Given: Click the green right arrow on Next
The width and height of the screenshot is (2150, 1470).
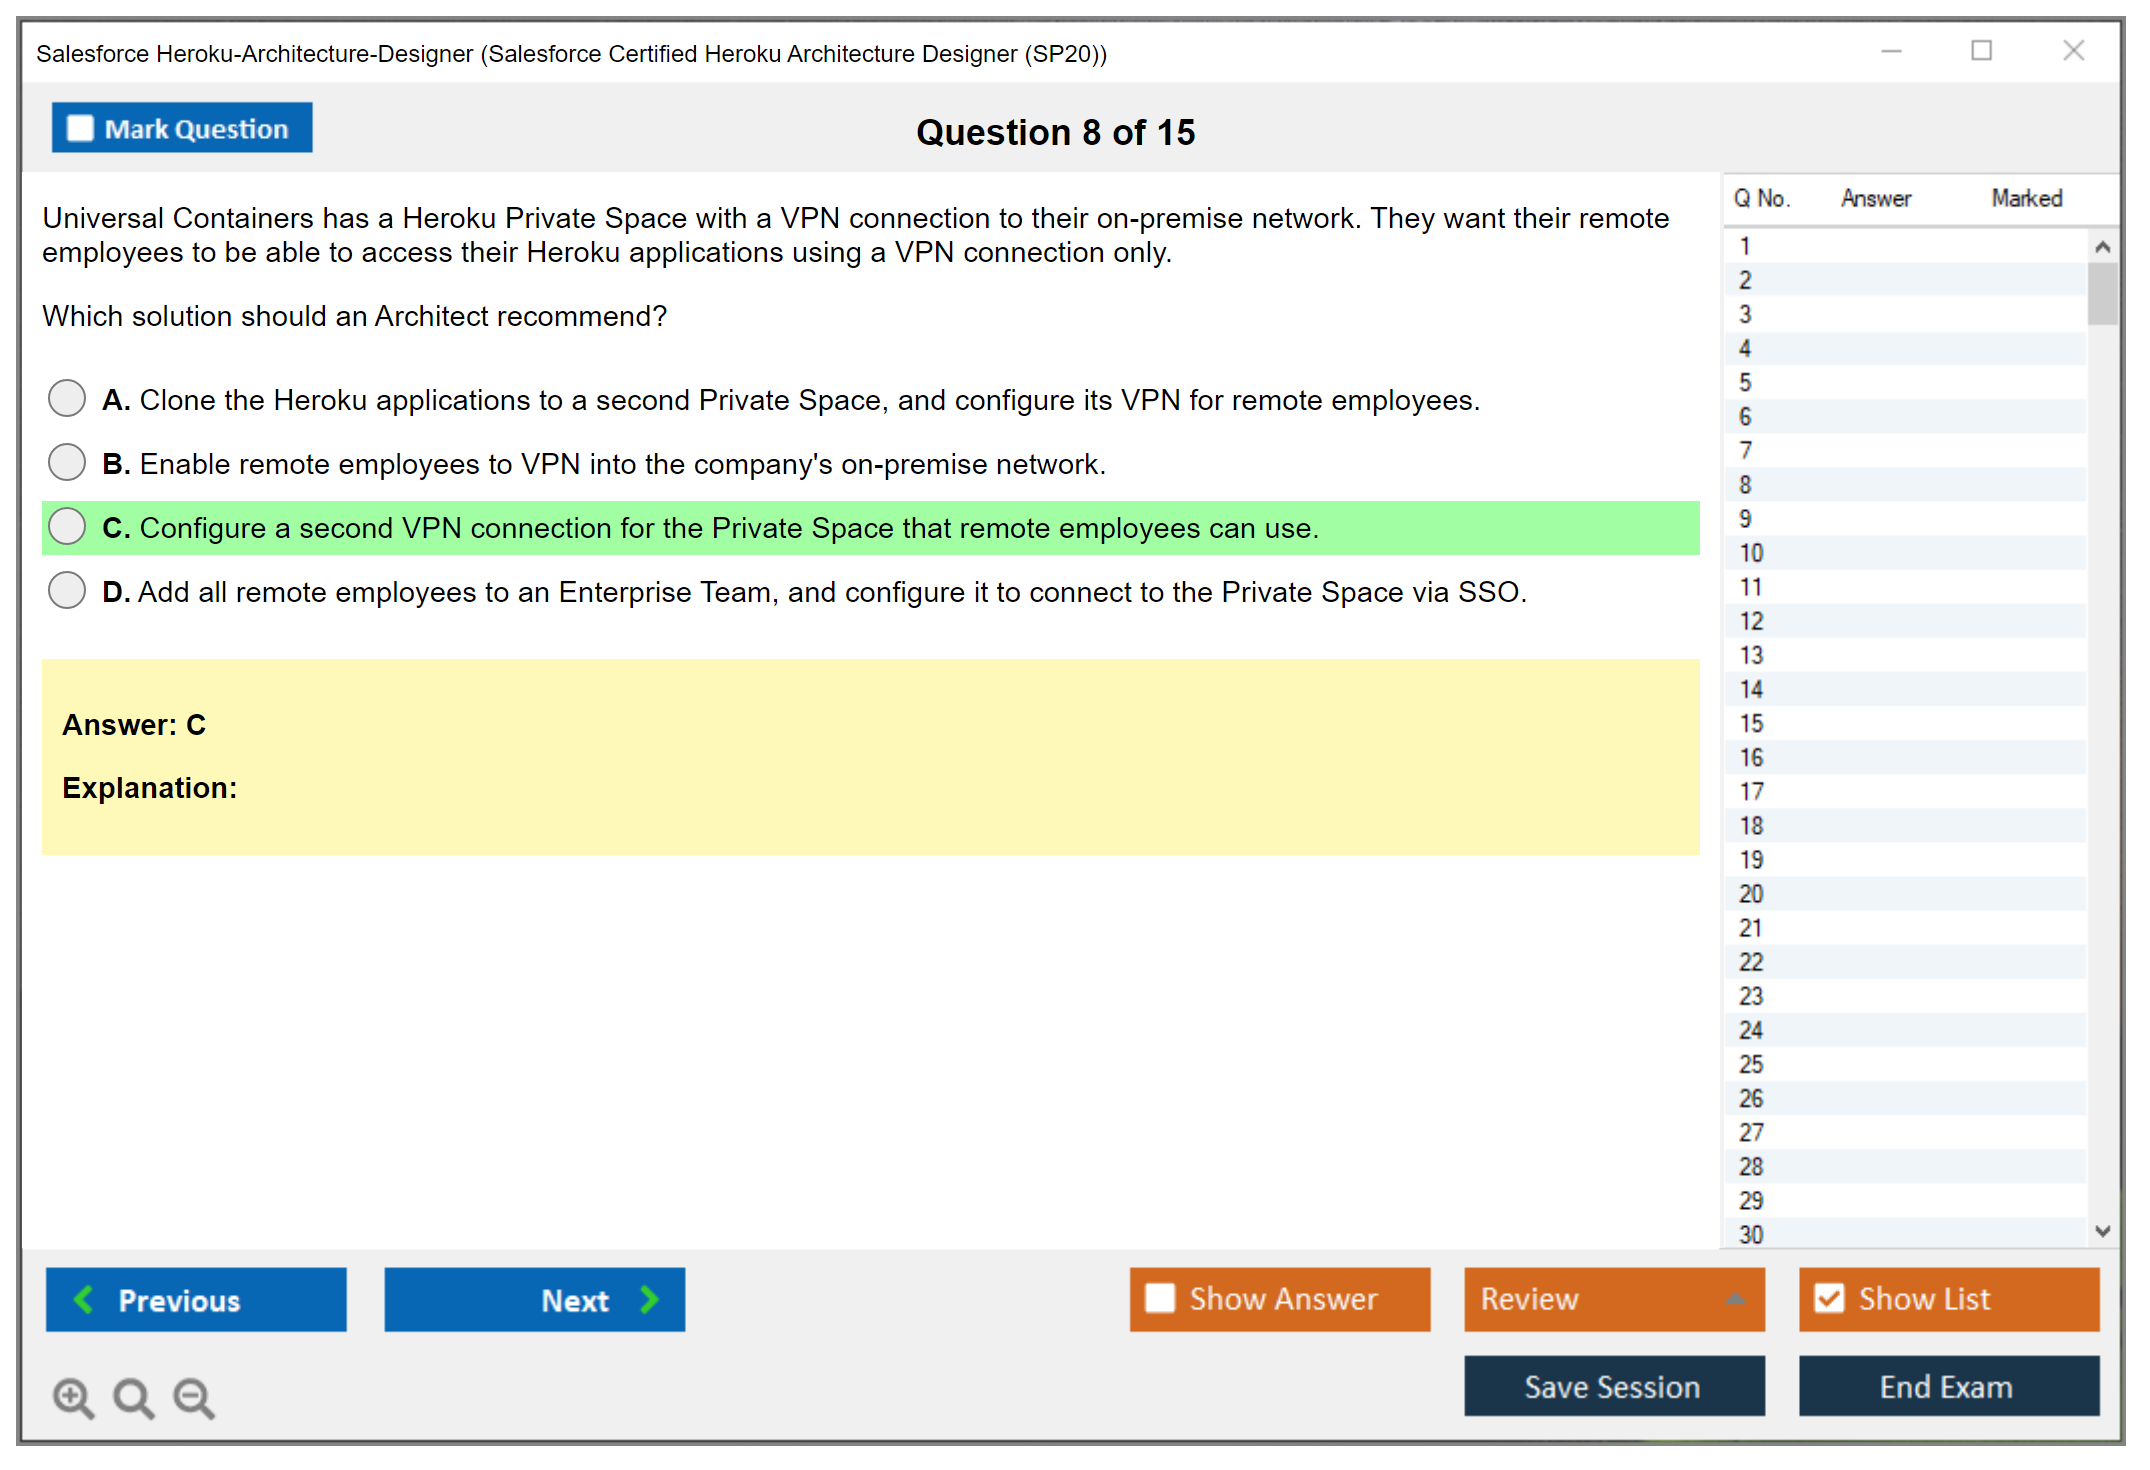Looking at the screenshot, I should pyautogui.click(x=649, y=1299).
